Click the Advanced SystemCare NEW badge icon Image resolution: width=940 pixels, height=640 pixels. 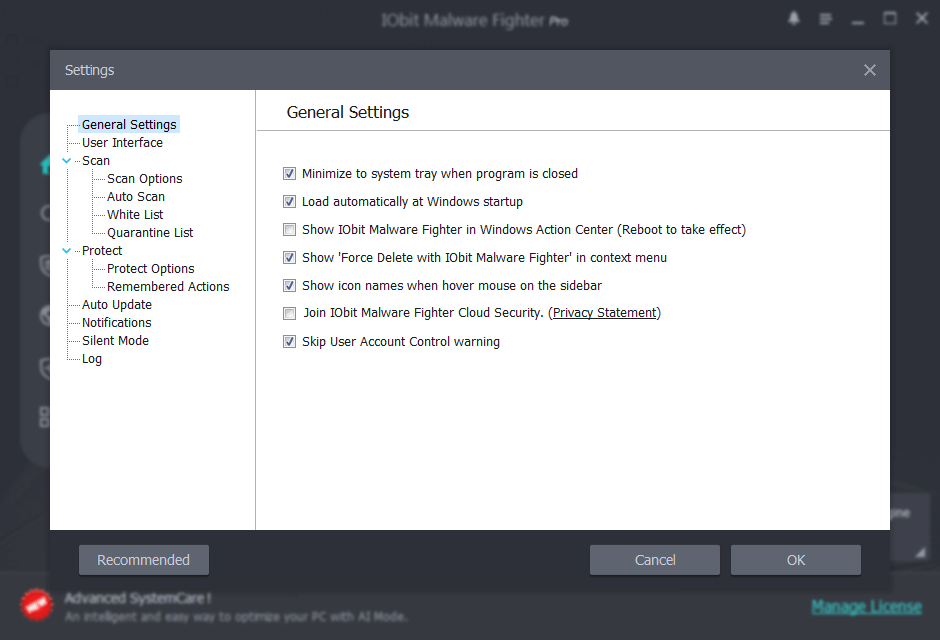tap(37, 605)
